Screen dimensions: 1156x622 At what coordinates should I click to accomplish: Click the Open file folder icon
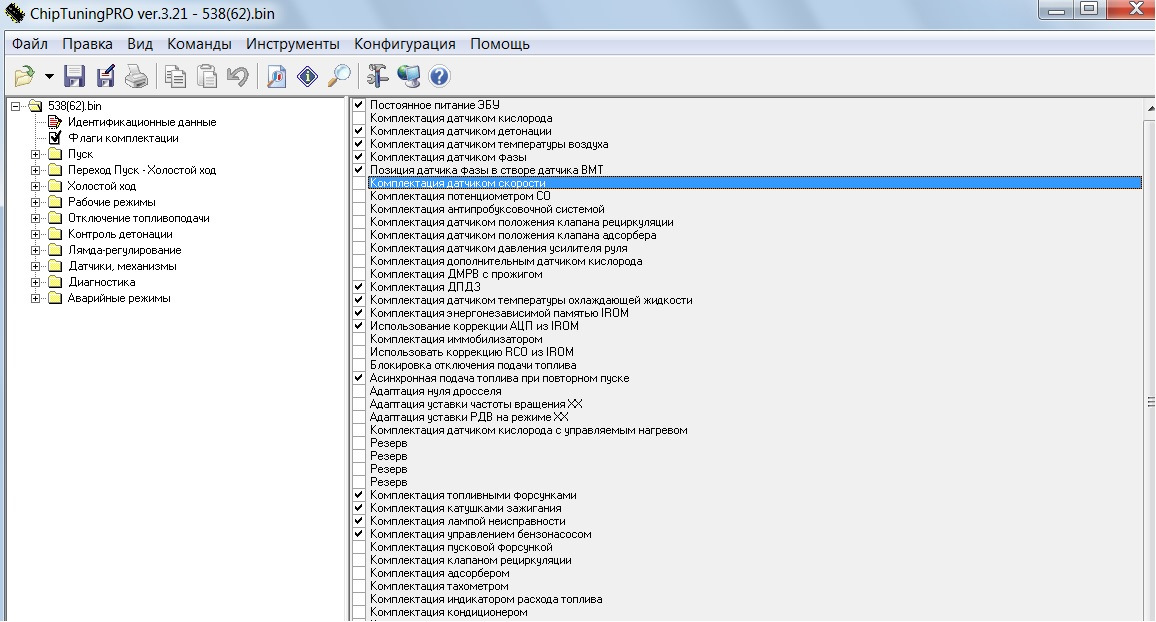(x=24, y=76)
